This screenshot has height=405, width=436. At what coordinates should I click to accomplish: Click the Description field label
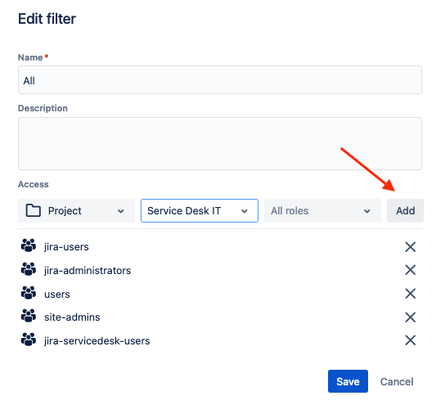click(43, 108)
